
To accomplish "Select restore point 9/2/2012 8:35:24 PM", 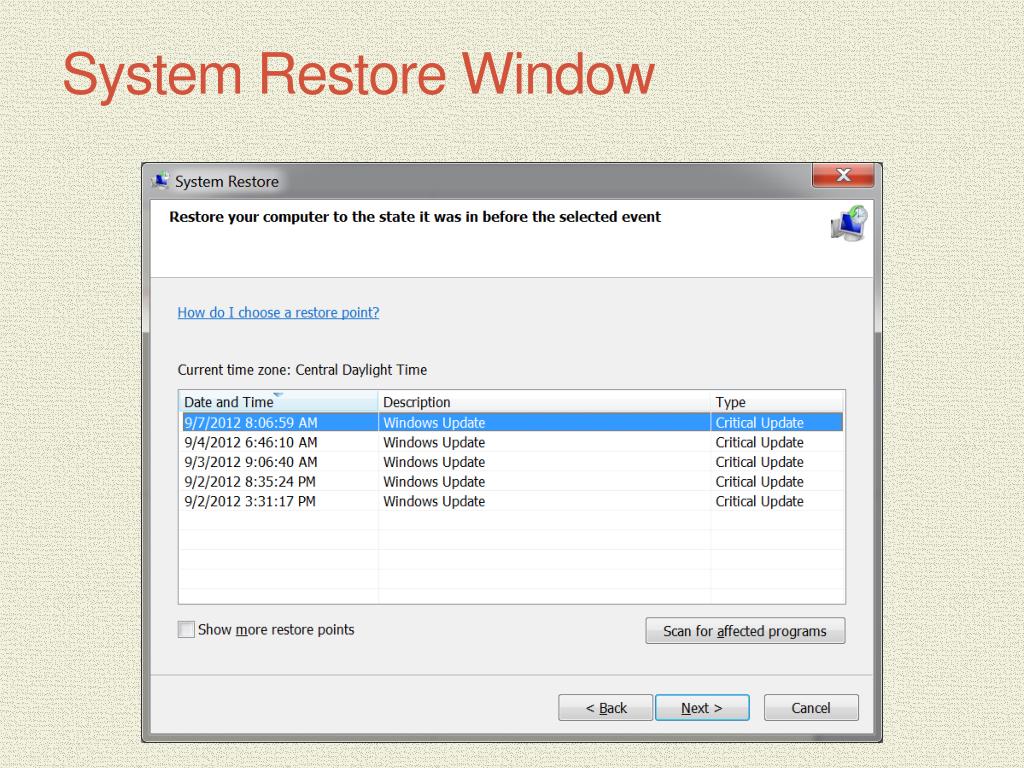I will click(x=511, y=481).
